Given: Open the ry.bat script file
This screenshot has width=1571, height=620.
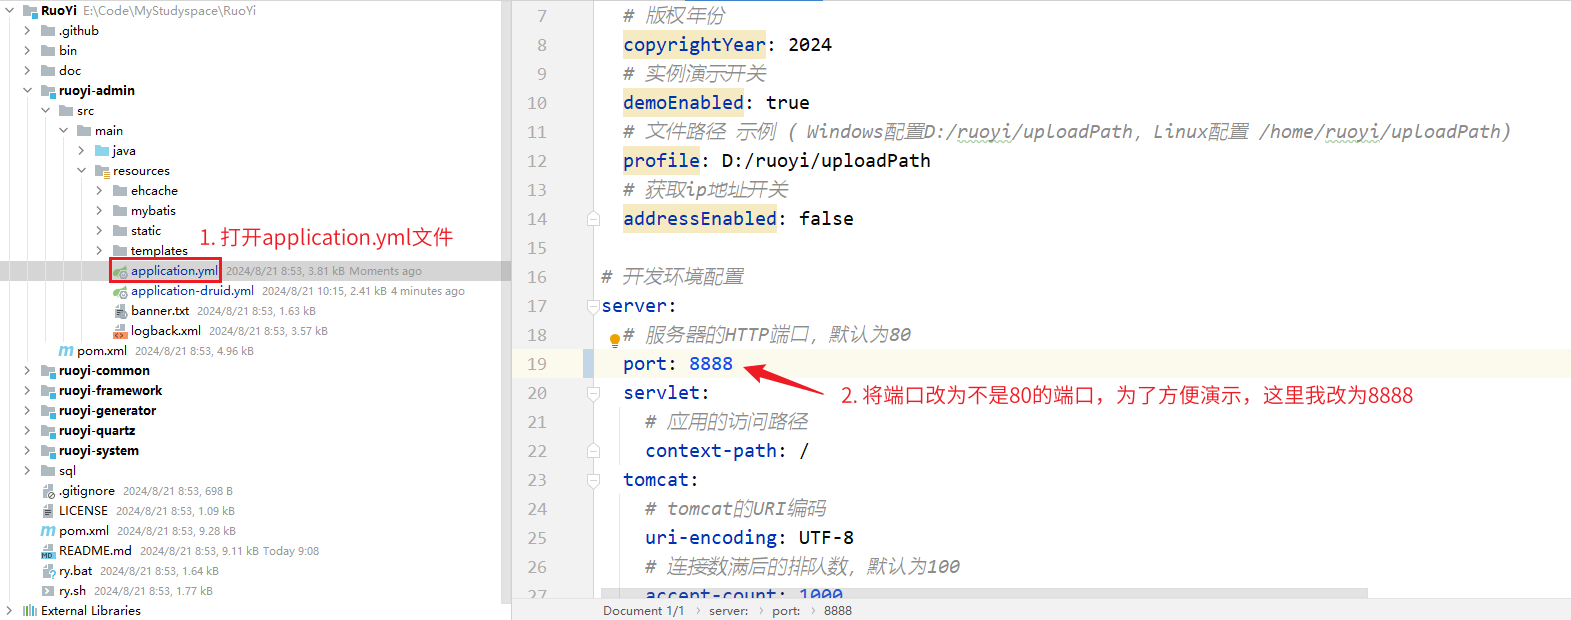Looking at the screenshot, I should pyautogui.click(x=75, y=571).
